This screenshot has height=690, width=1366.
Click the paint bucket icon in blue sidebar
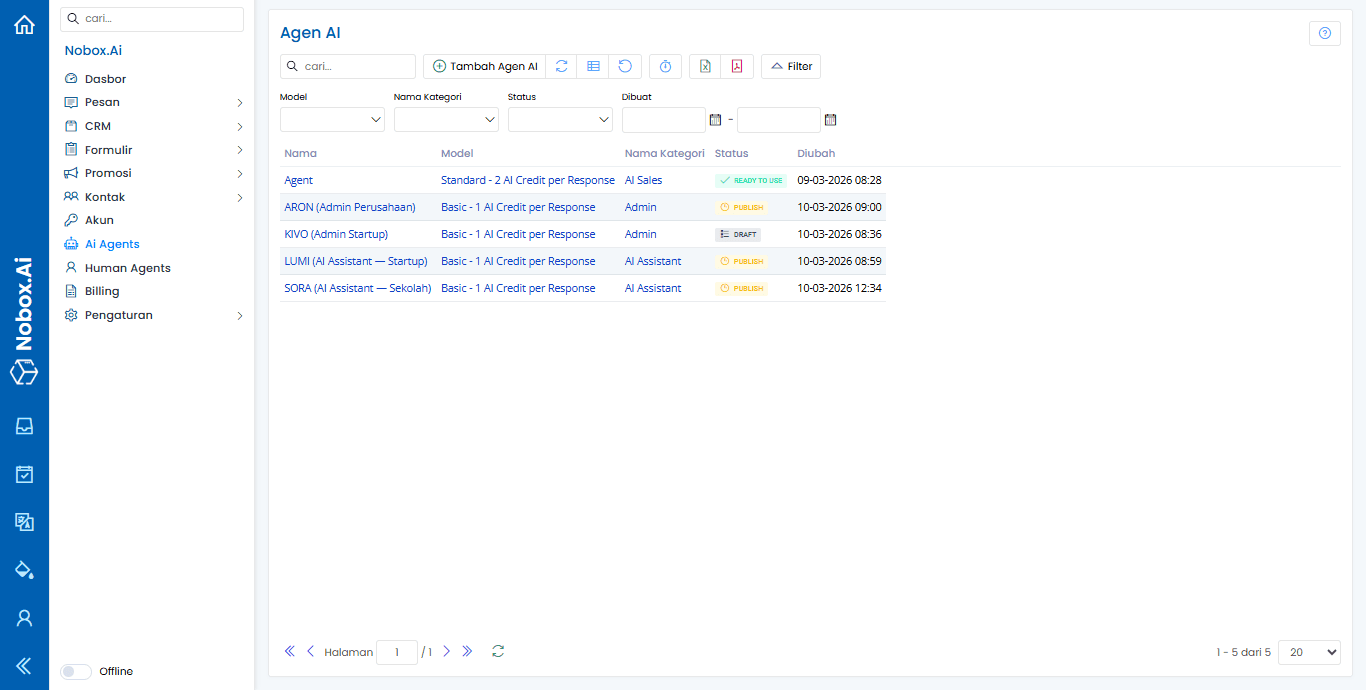pos(24,570)
